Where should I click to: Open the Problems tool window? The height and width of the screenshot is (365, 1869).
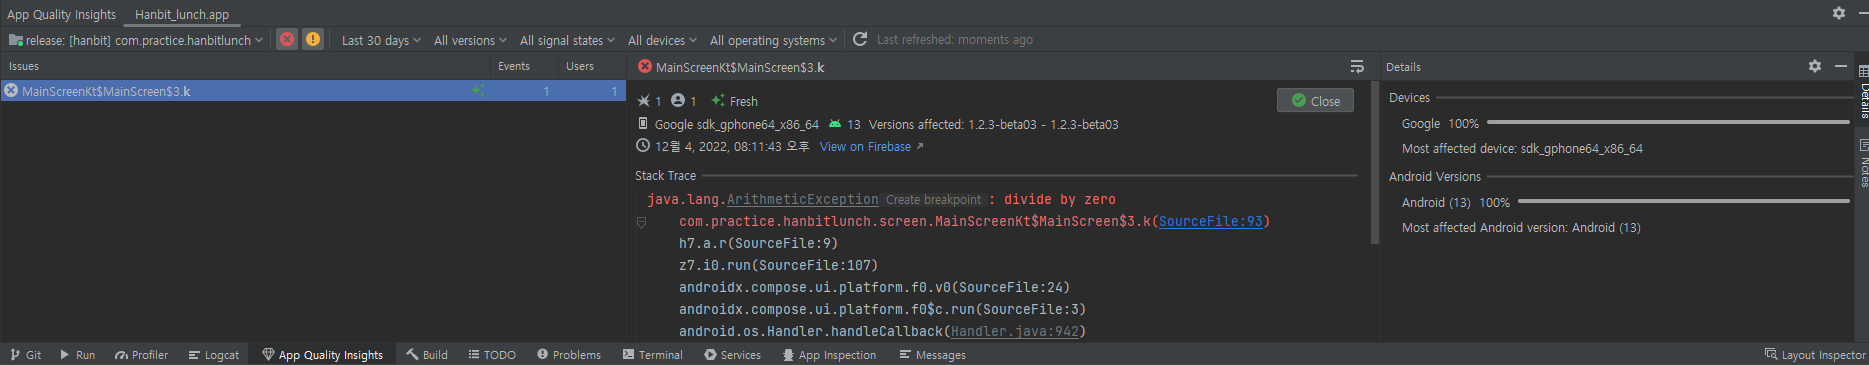pyautogui.click(x=569, y=355)
